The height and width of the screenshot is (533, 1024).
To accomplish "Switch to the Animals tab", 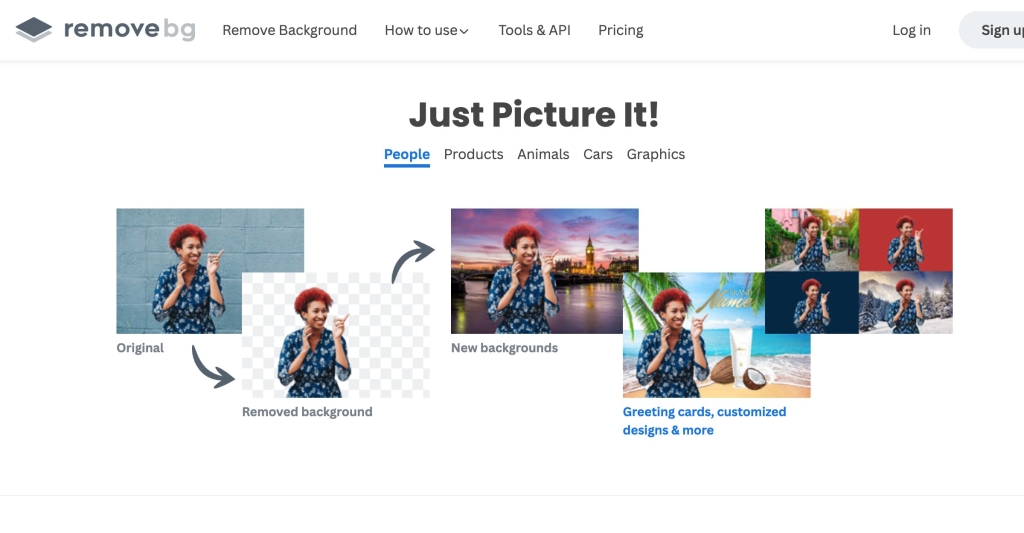I will click(x=543, y=154).
